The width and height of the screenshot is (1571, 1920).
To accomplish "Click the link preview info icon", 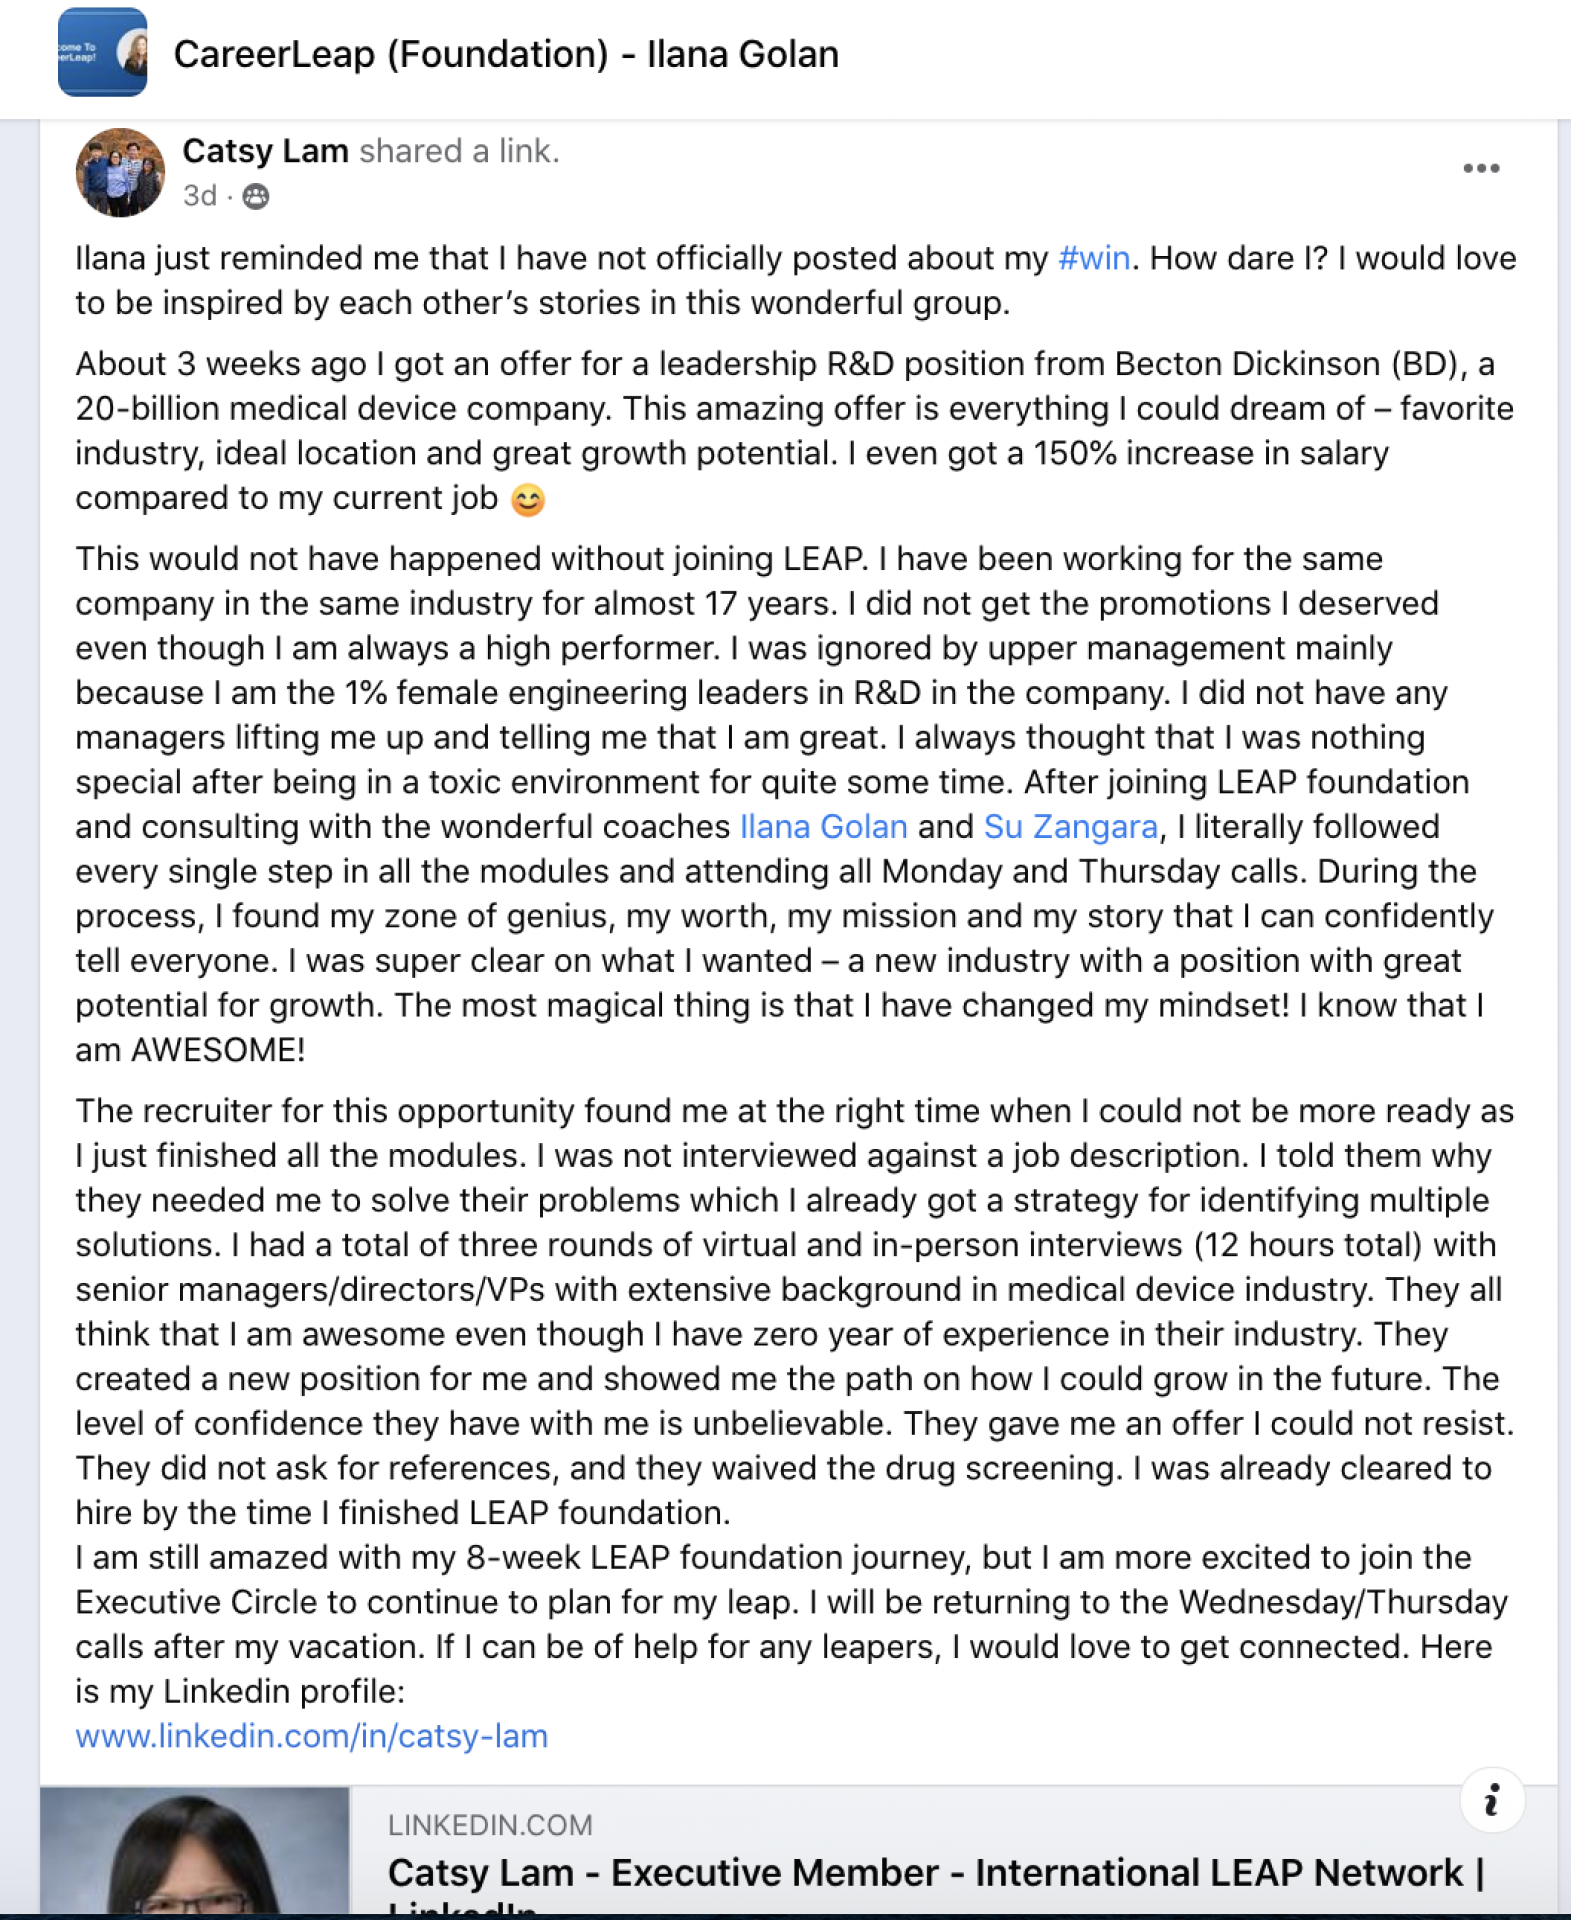I will (1491, 1800).
